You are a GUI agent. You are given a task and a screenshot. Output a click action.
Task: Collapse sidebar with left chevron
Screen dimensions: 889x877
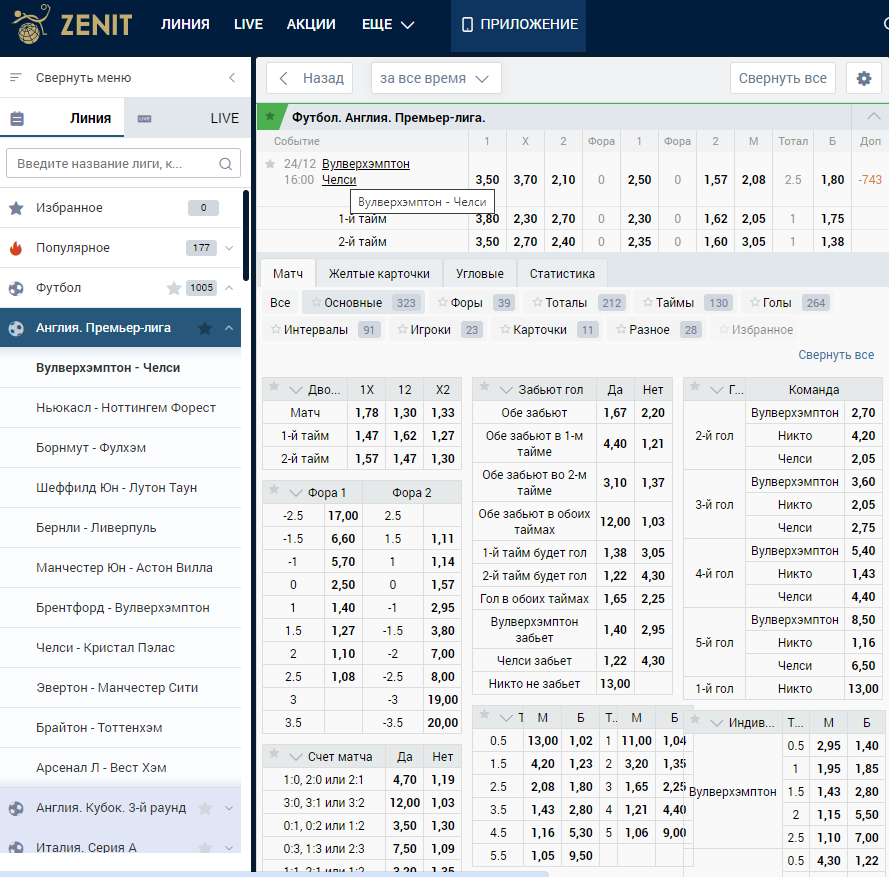coord(232,77)
